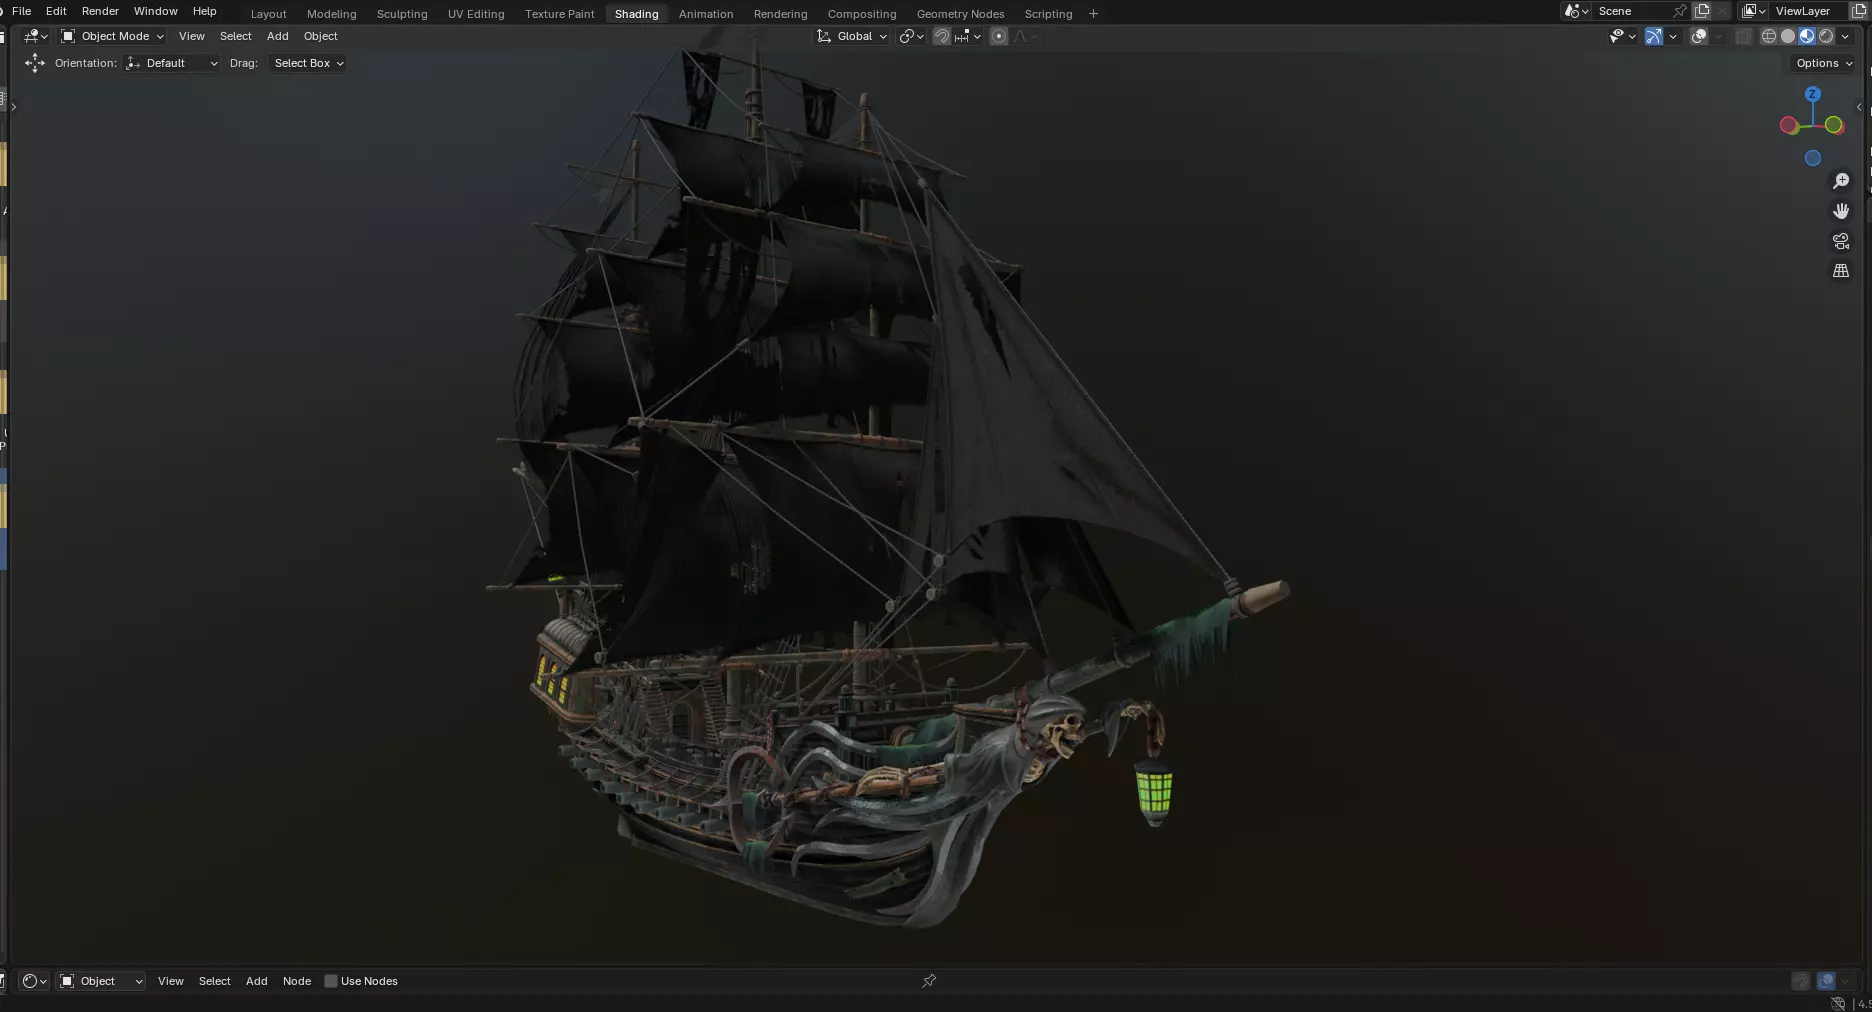Screen dimensions: 1872x1012
Task: Open the viewport Add menu
Action: pos(277,36)
